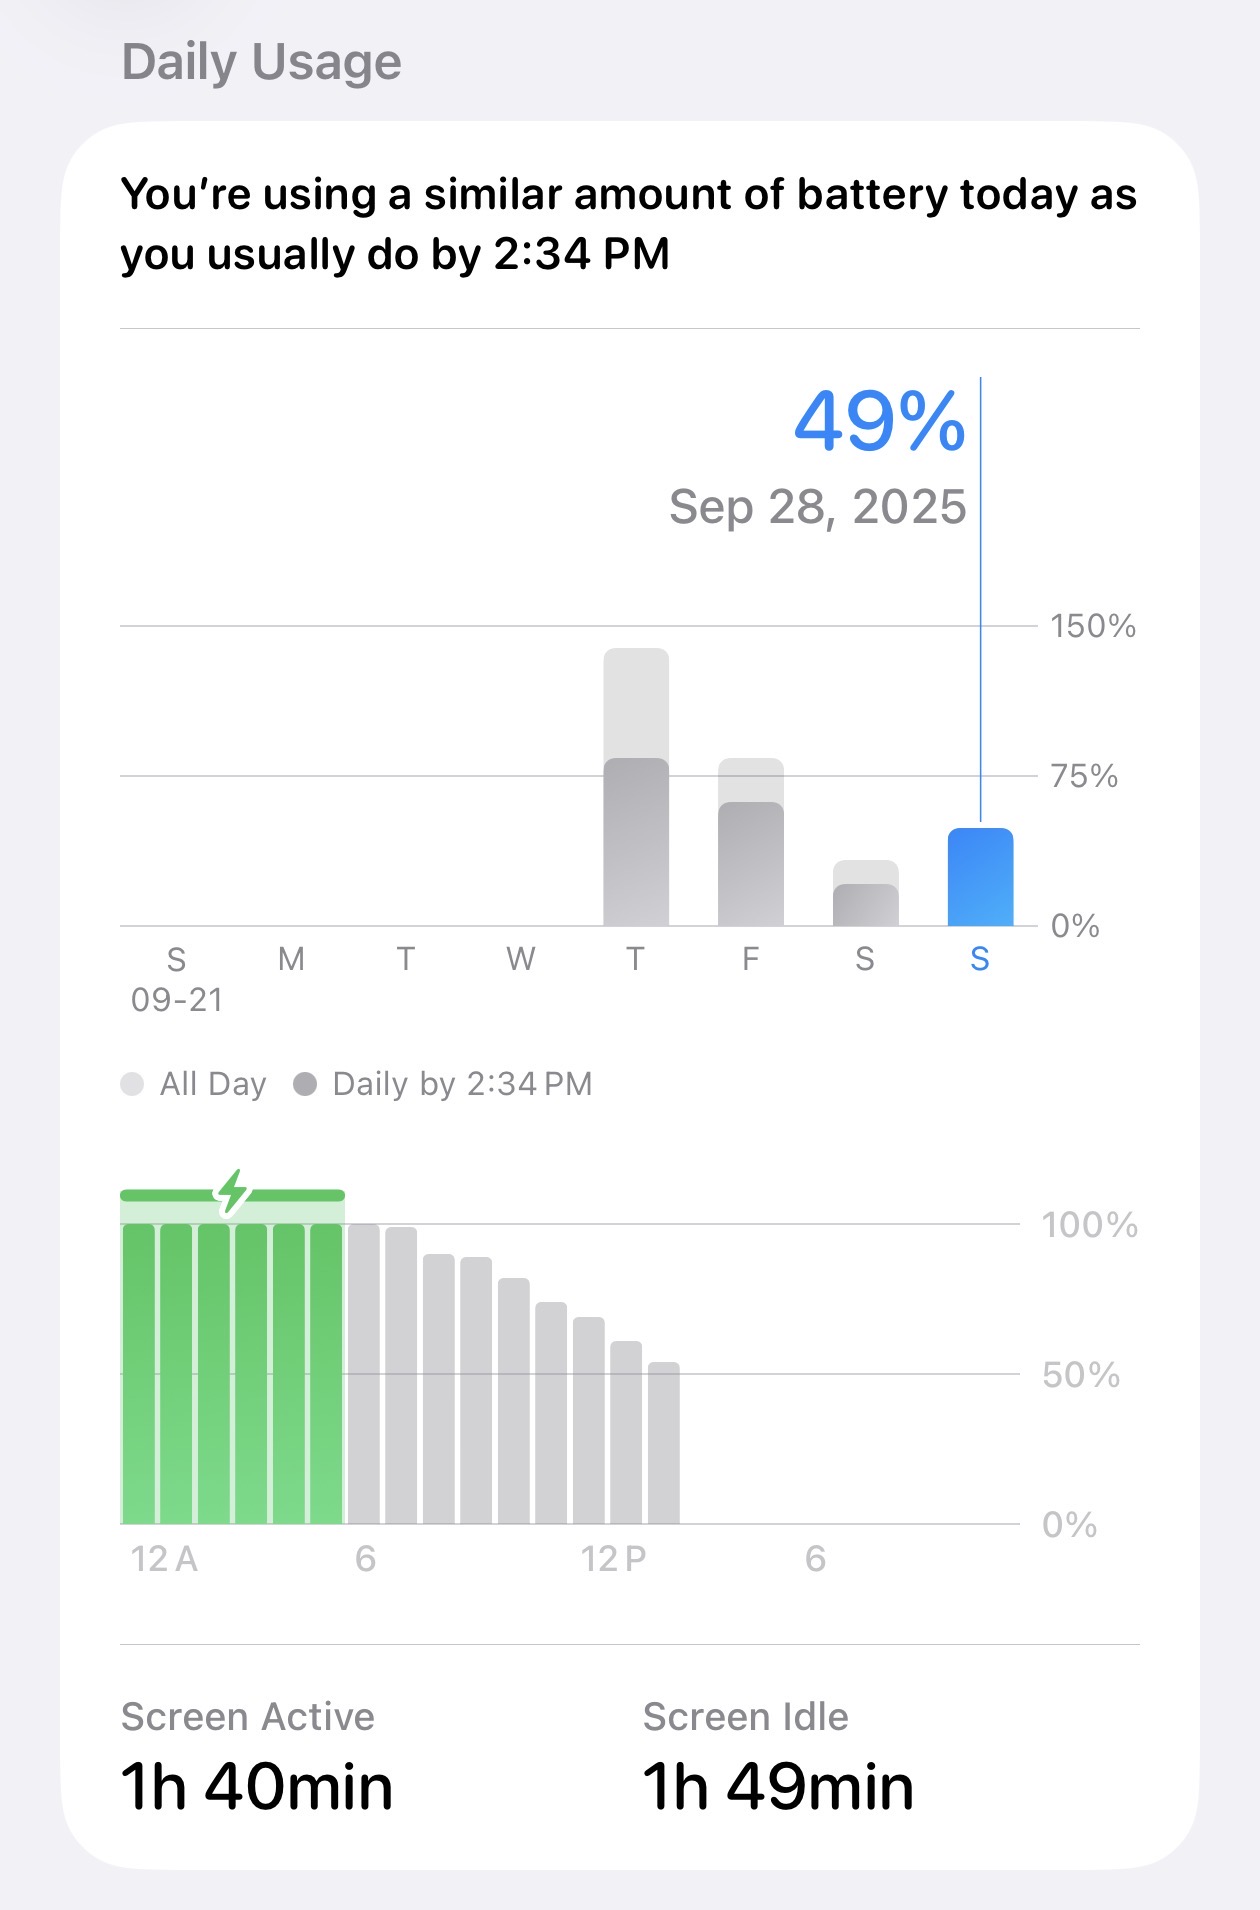Tap the F day label for Friday
Screen dimensions: 1260x1910
pos(751,959)
